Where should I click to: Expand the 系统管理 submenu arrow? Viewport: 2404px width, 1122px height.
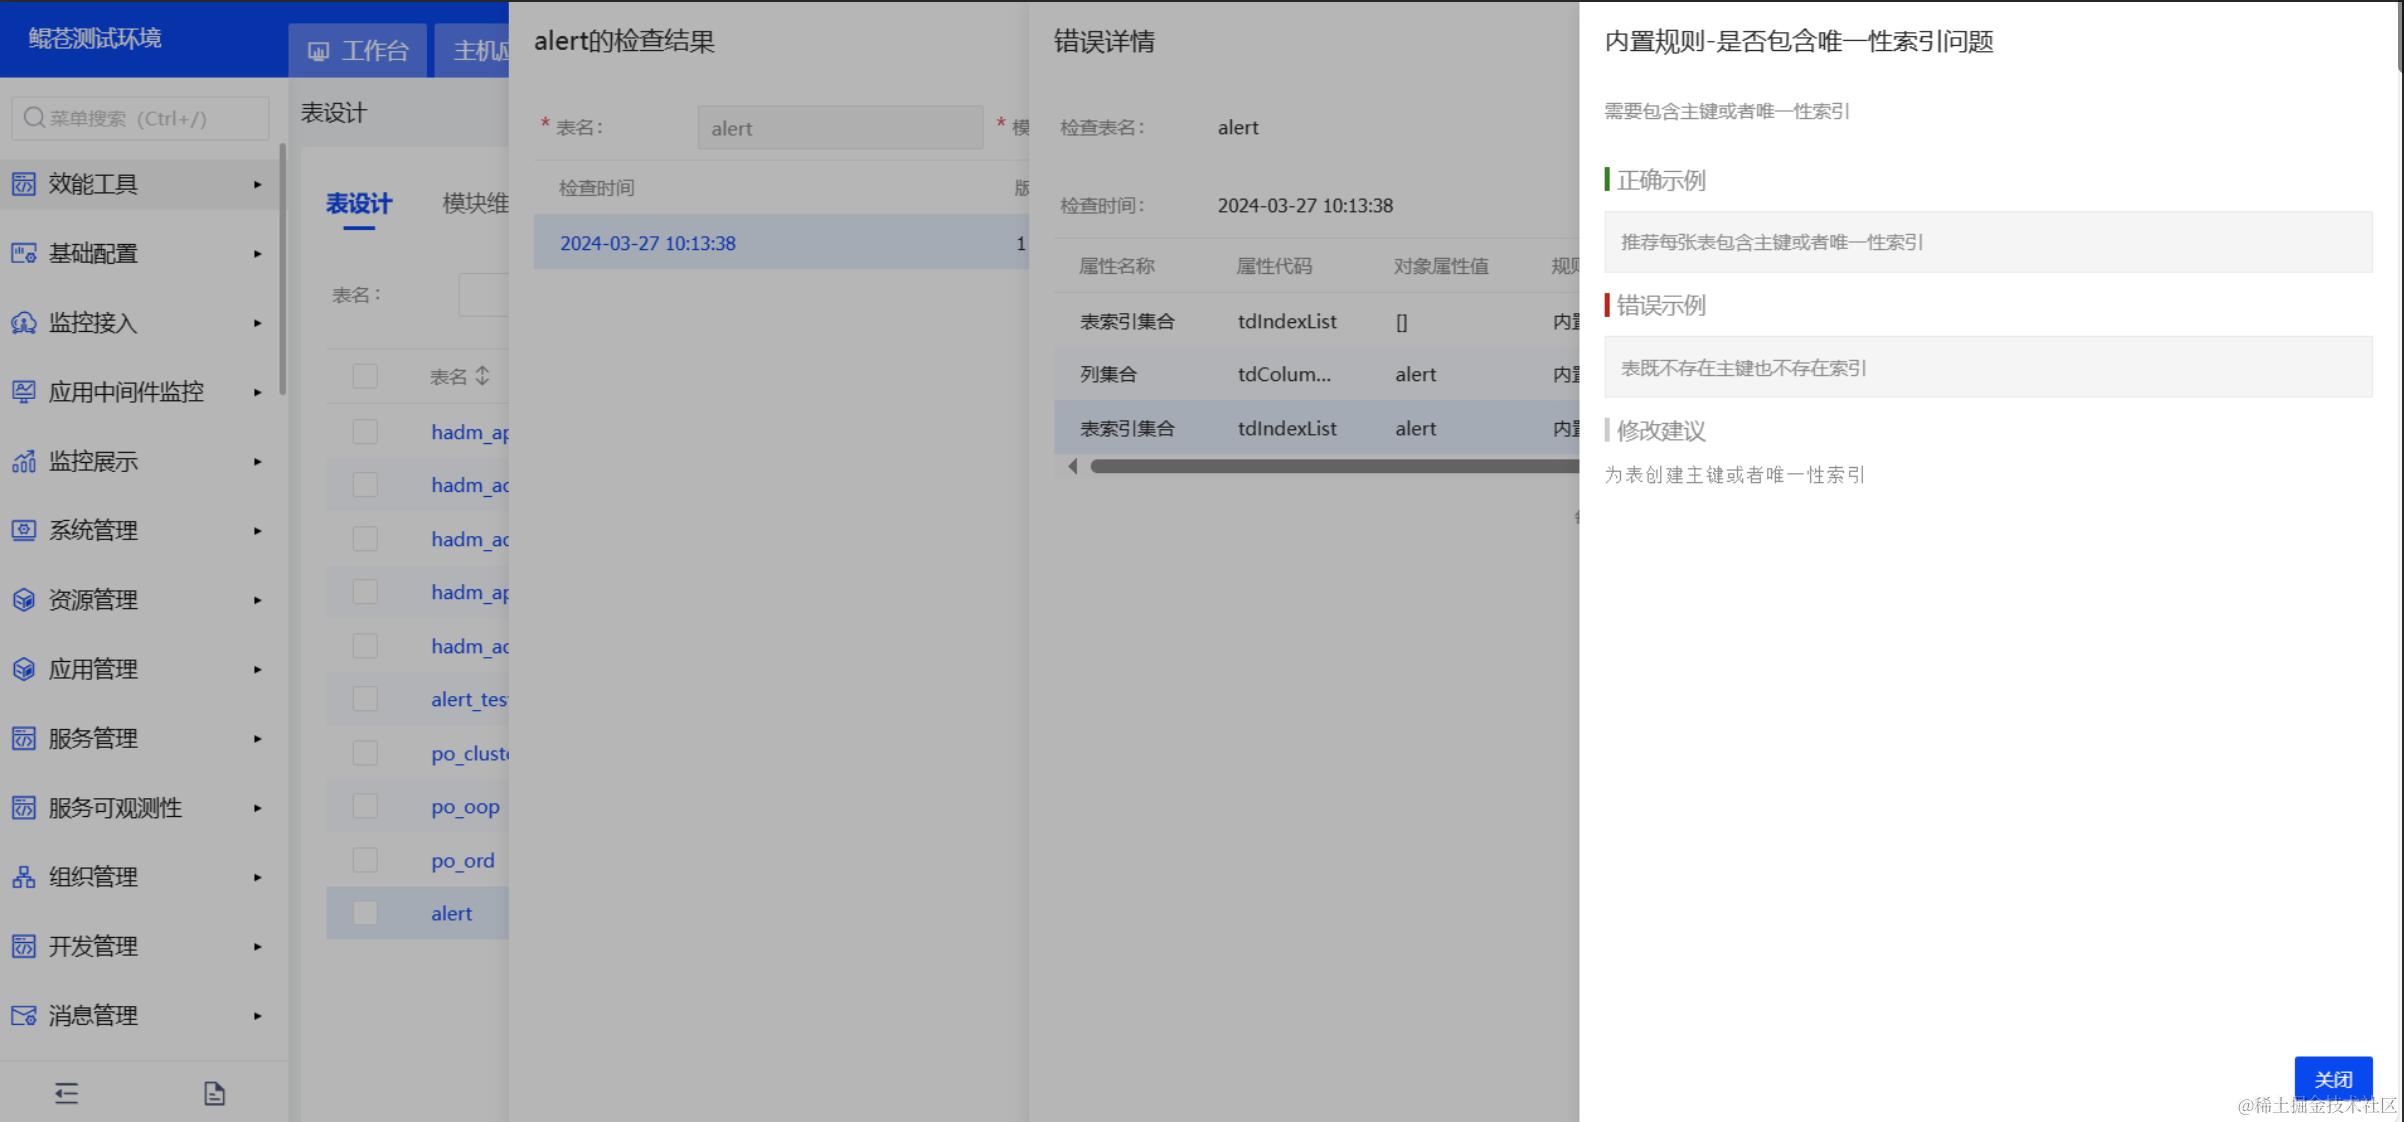coord(257,531)
